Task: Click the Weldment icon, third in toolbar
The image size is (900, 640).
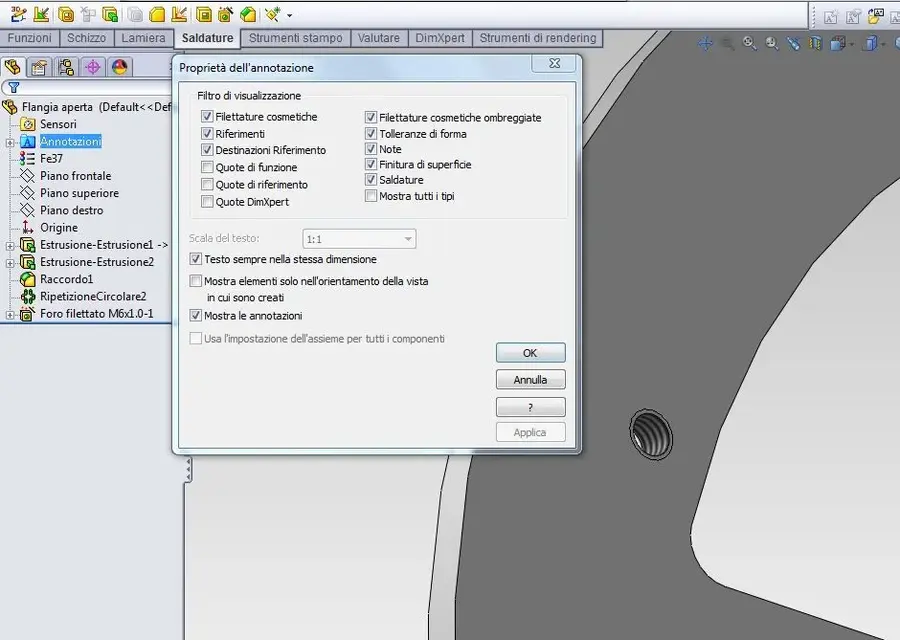Action: point(66,14)
